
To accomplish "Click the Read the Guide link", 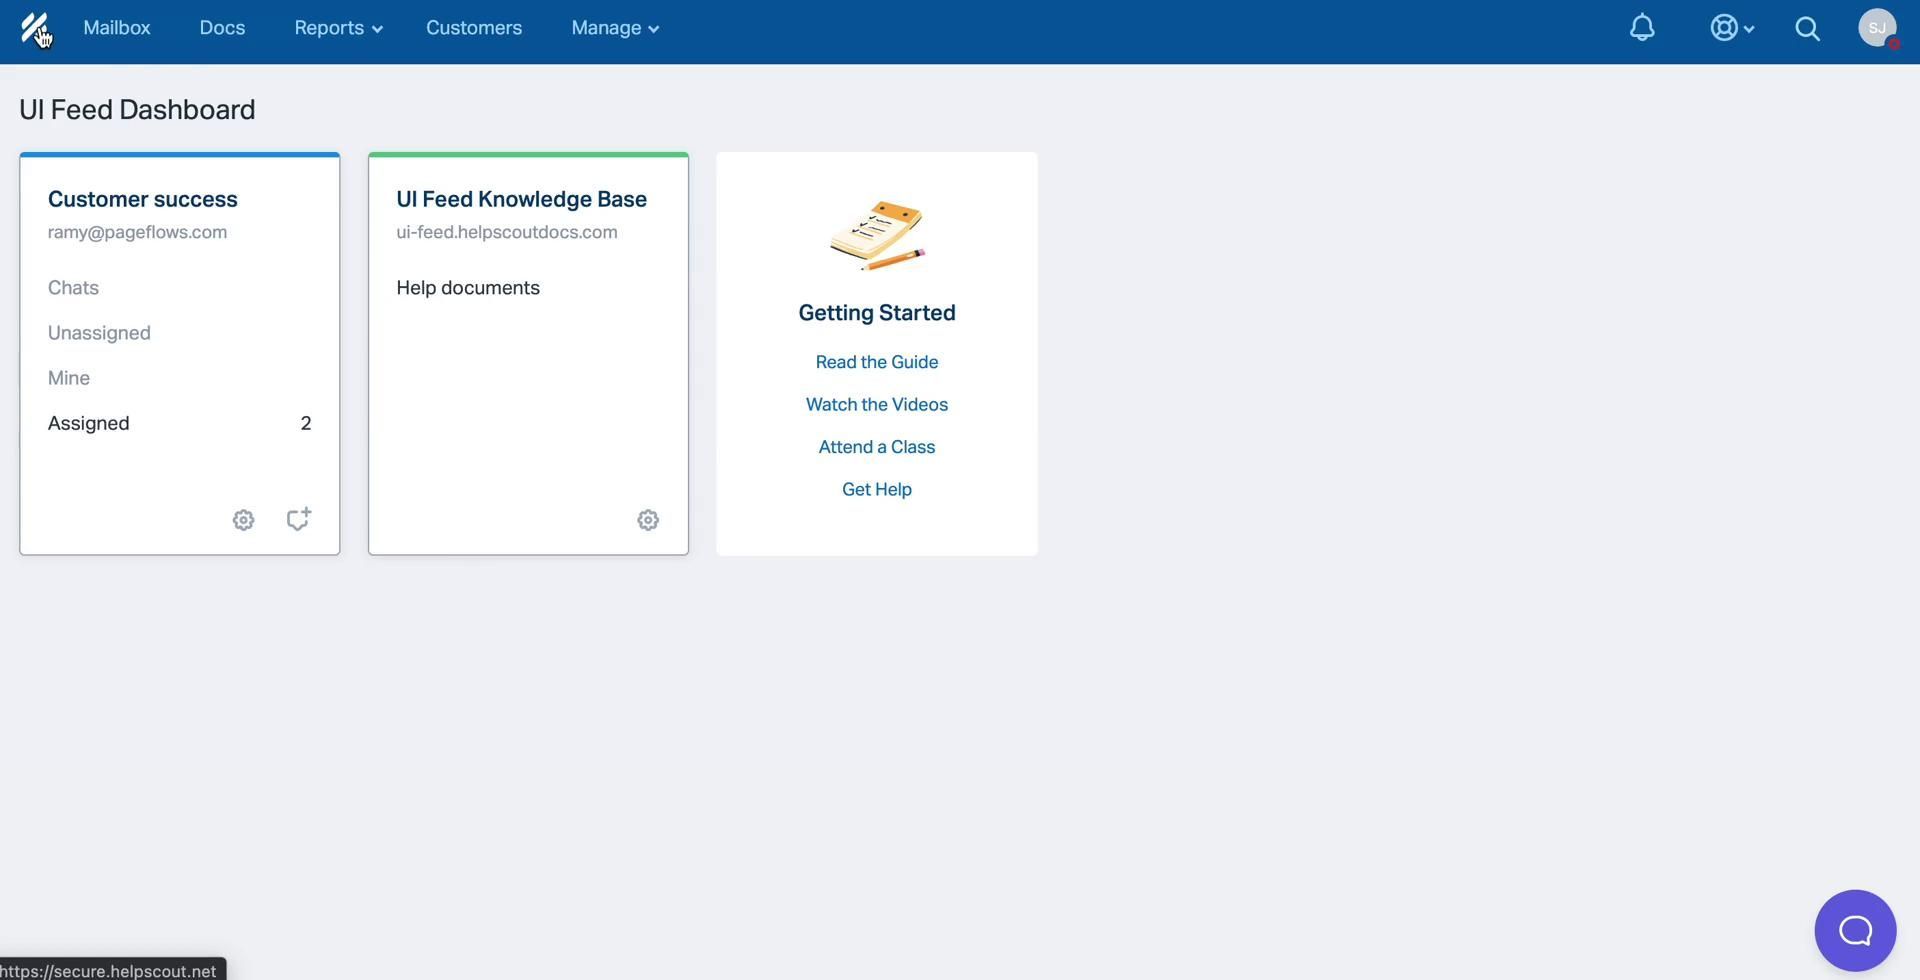I will [876, 362].
